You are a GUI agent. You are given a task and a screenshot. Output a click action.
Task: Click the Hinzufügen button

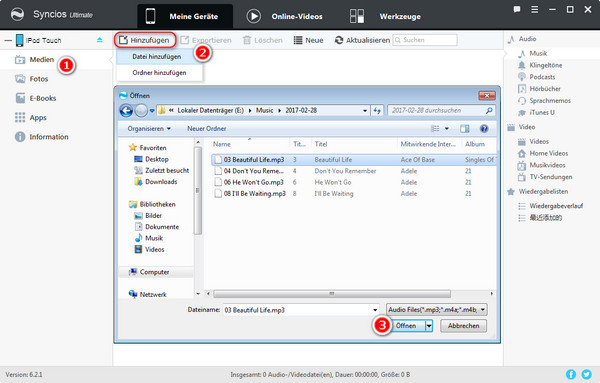click(145, 40)
